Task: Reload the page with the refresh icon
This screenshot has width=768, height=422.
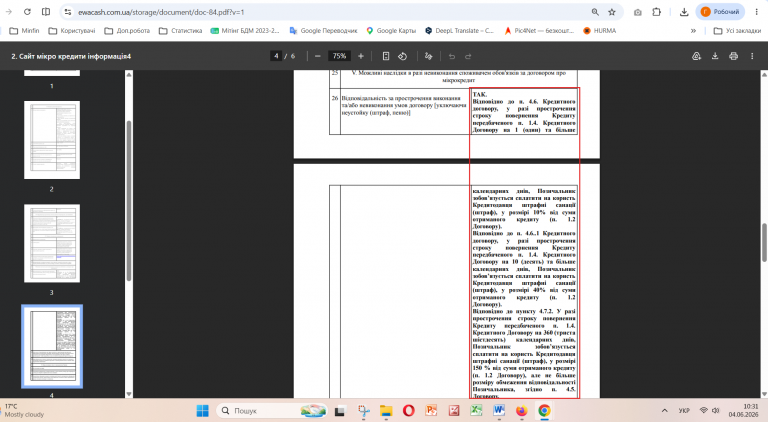Action: point(27,12)
